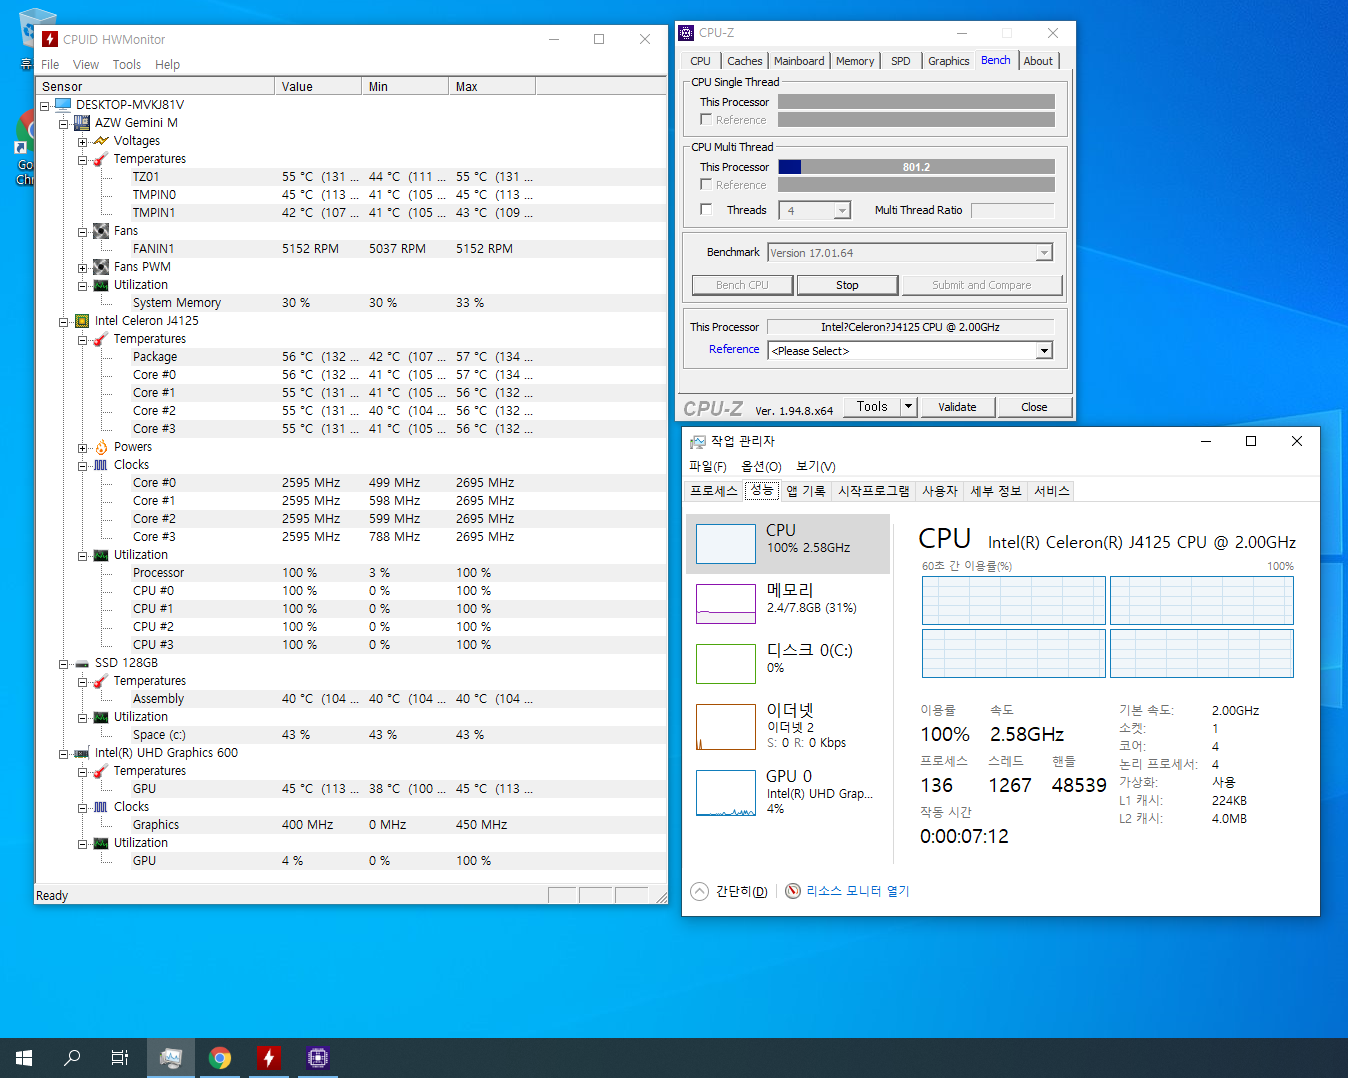This screenshot has width=1348, height=1078.
Task: Click CPU-Z icon in taskbar
Action: (318, 1058)
